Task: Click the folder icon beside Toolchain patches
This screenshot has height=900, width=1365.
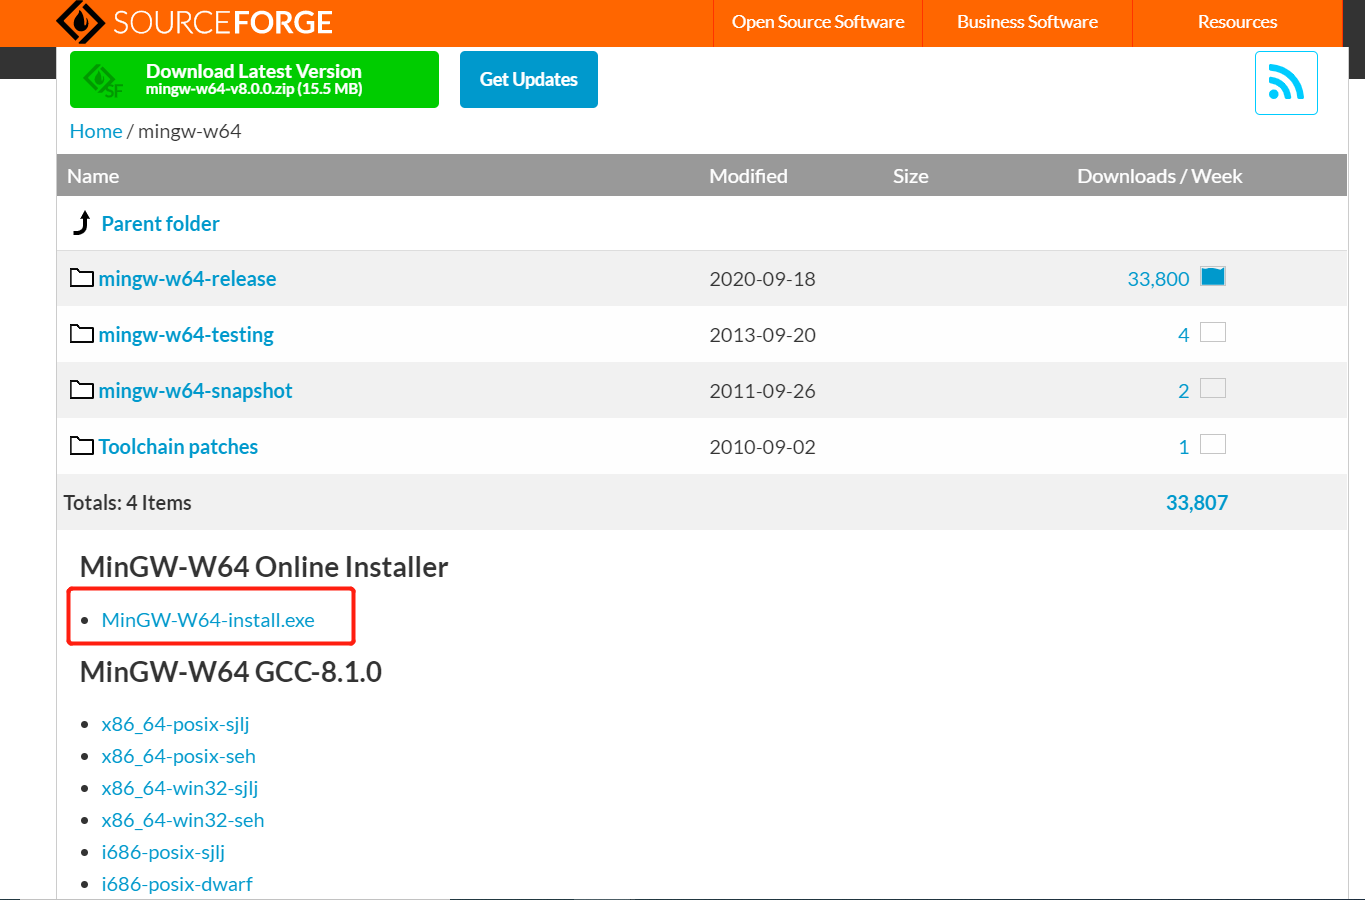Action: (x=81, y=445)
